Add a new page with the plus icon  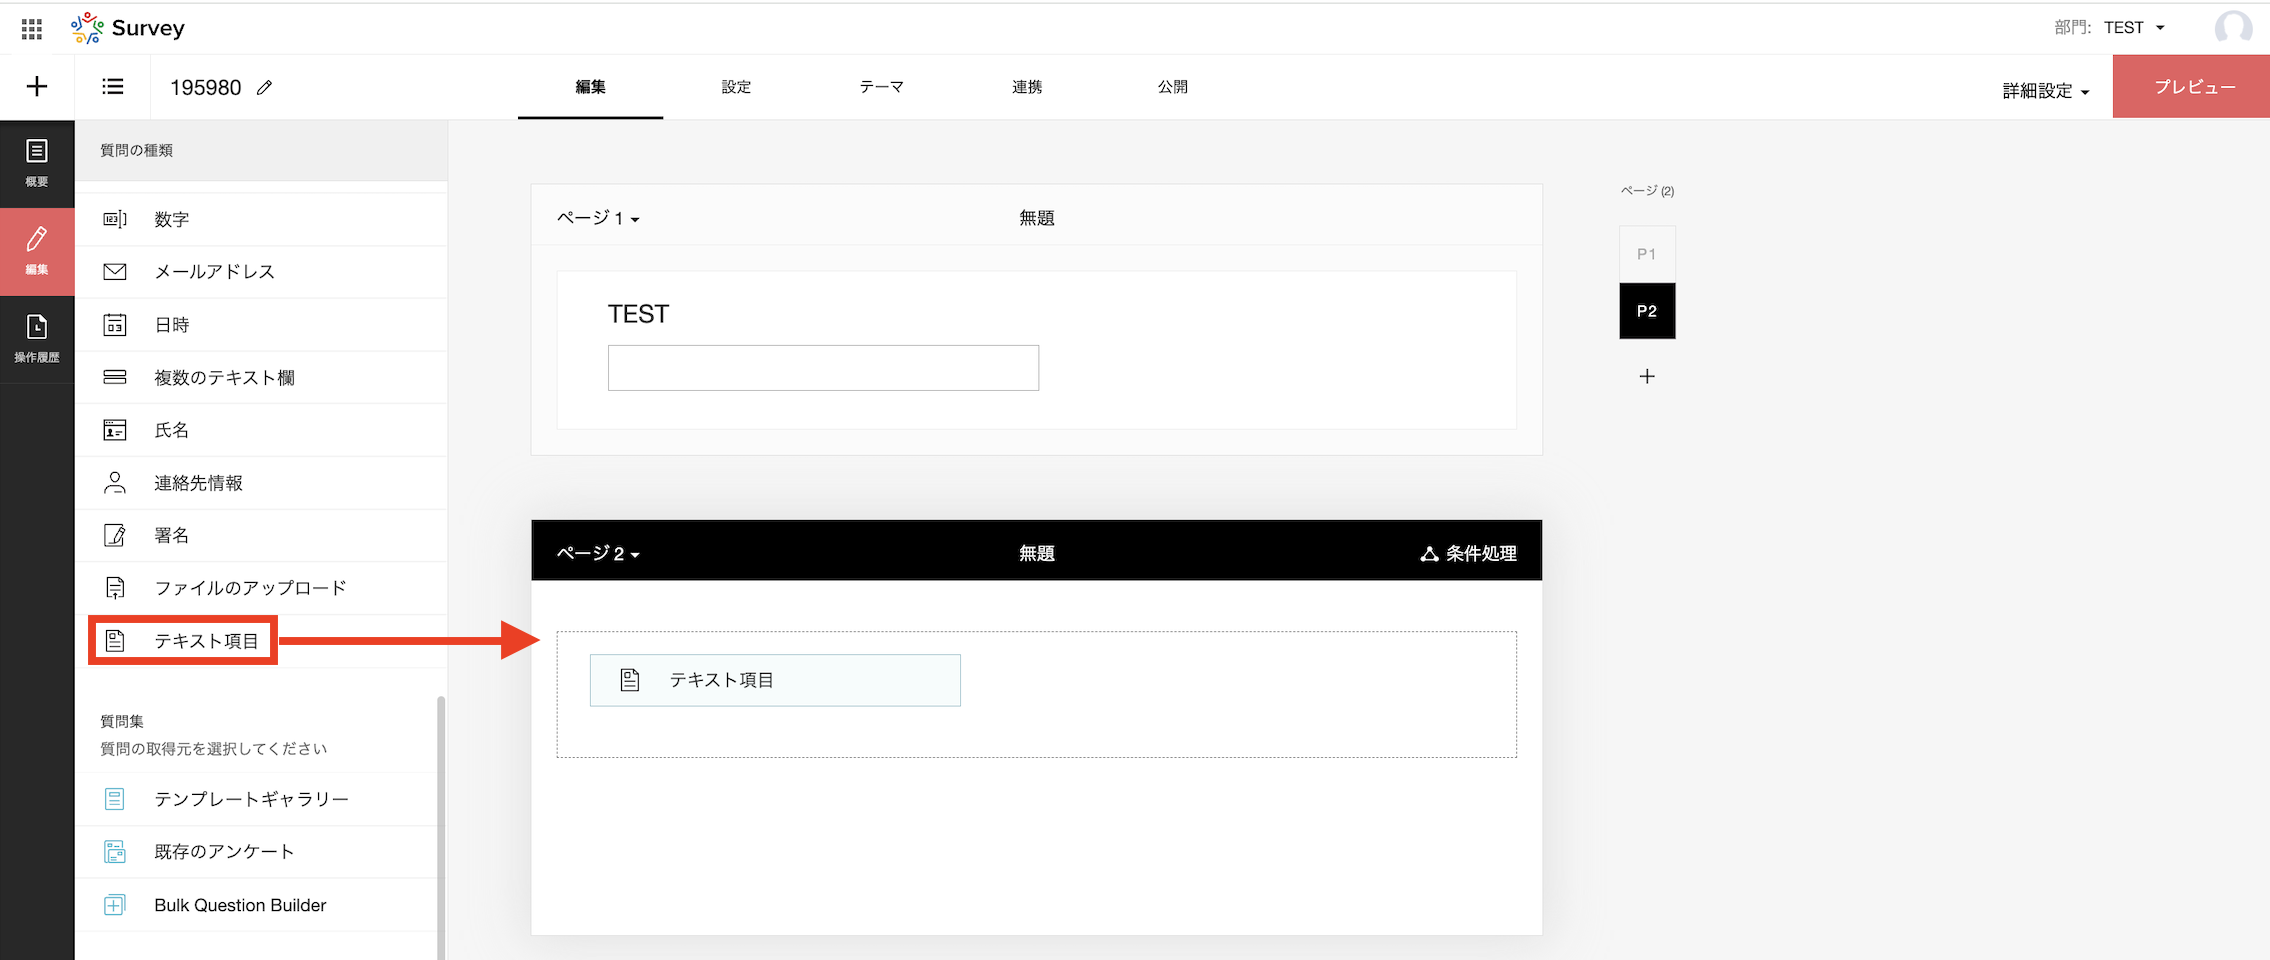point(1647,377)
